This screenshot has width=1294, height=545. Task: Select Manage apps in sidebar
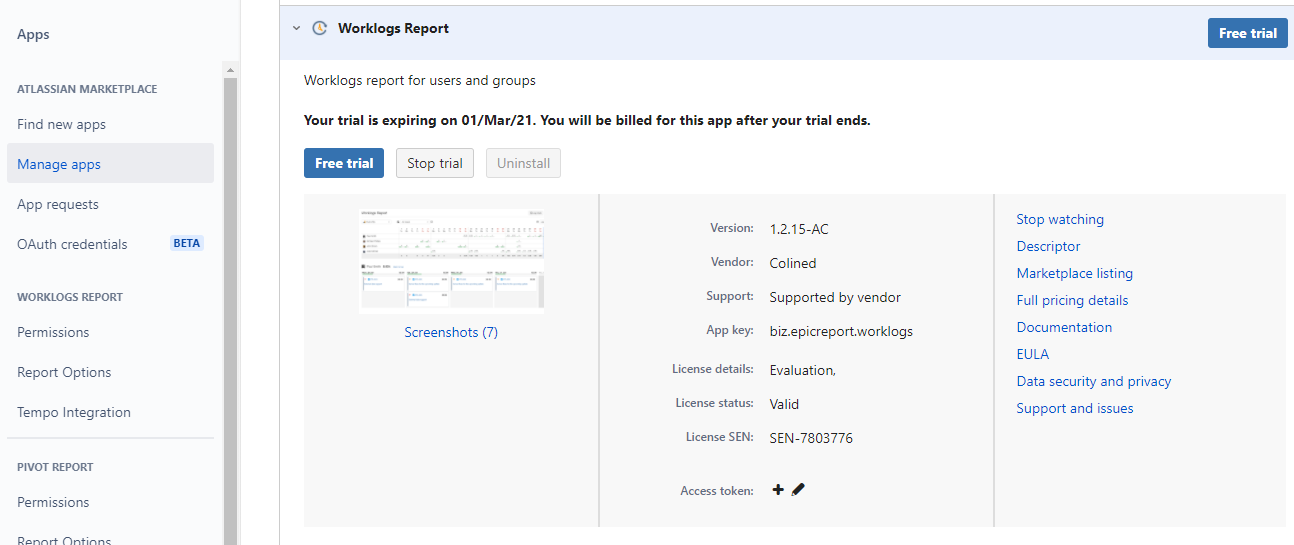pyautogui.click(x=110, y=164)
